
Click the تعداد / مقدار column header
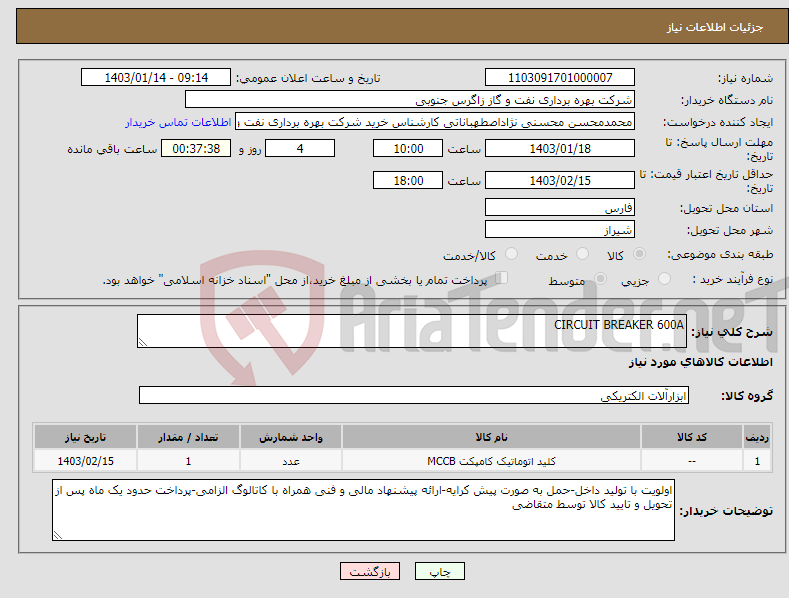tap(188, 437)
